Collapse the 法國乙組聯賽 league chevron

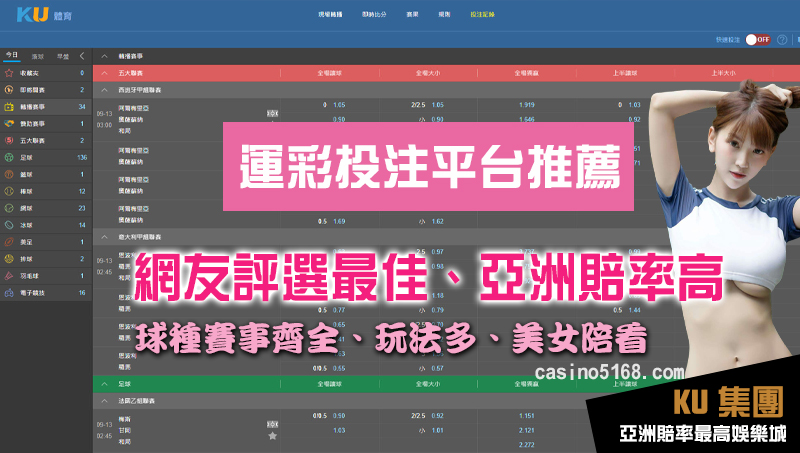[x=104, y=401]
